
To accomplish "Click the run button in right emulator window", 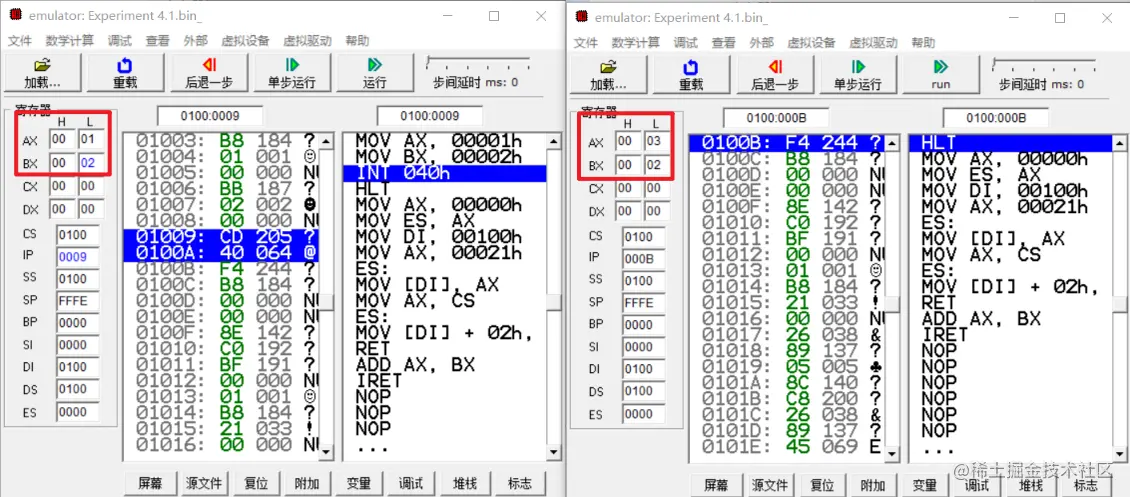I will click(x=940, y=75).
